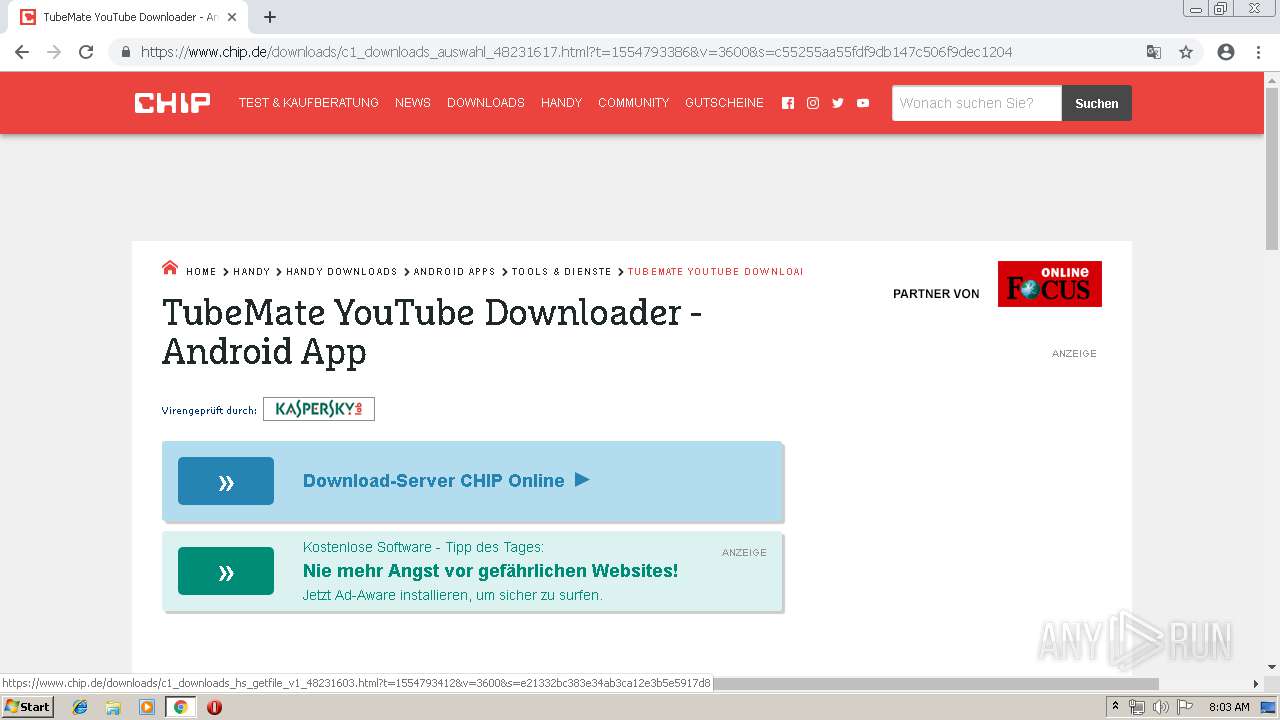Click the network icon in system tray
The height and width of the screenshot is (720, 1280).
click(1137, 707)
